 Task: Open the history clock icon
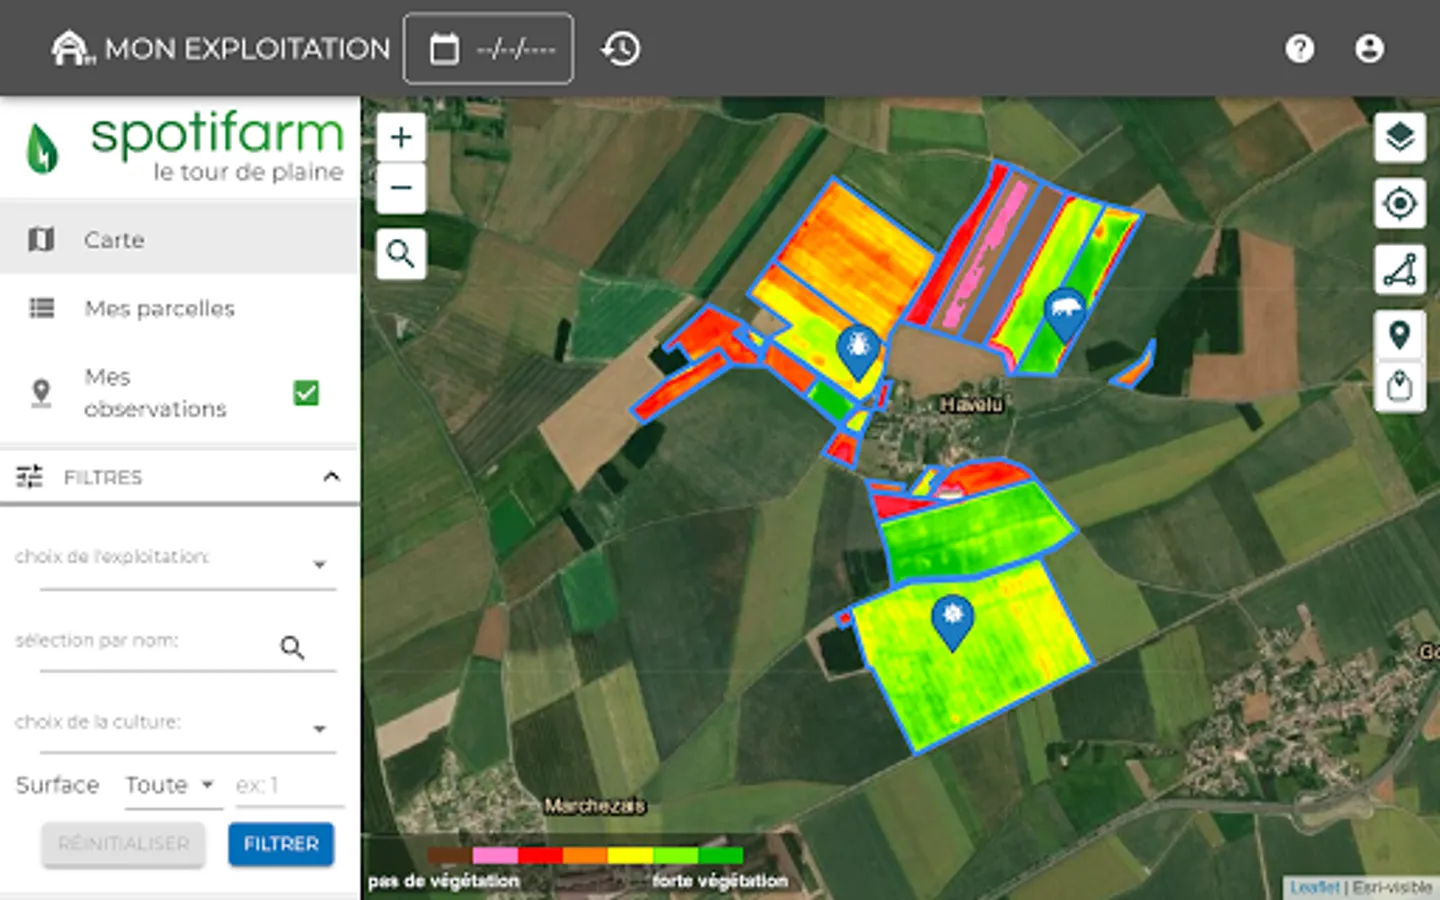tap(620, 48)
